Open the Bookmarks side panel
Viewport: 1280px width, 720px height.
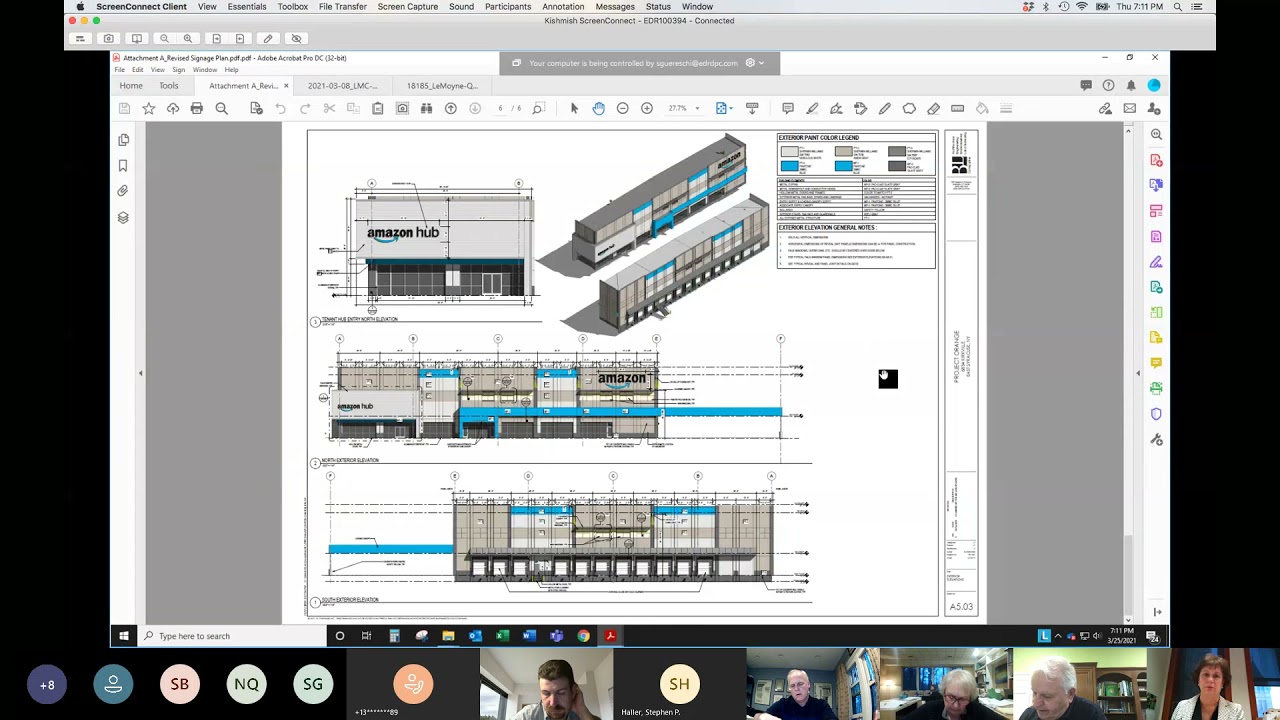123,166
